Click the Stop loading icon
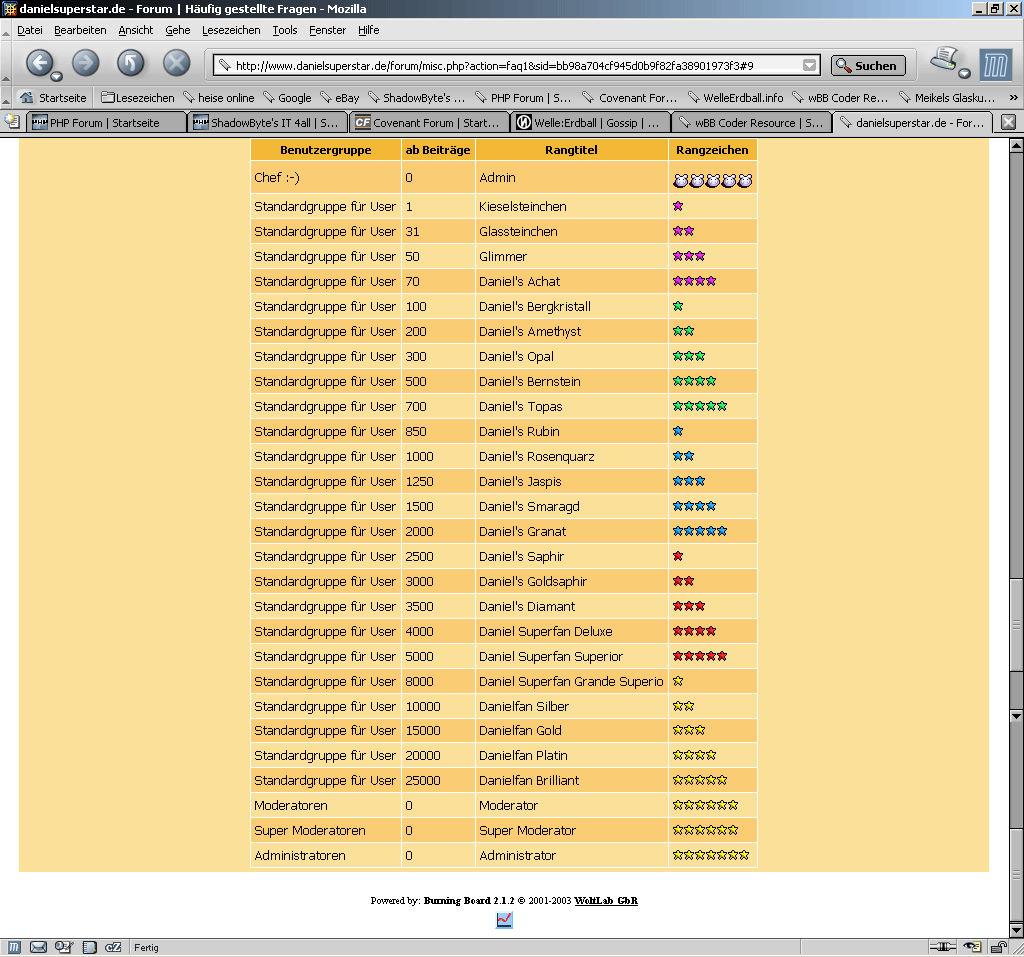The image size is (1024, 957). pyautogui.click(x=176, y=63)
